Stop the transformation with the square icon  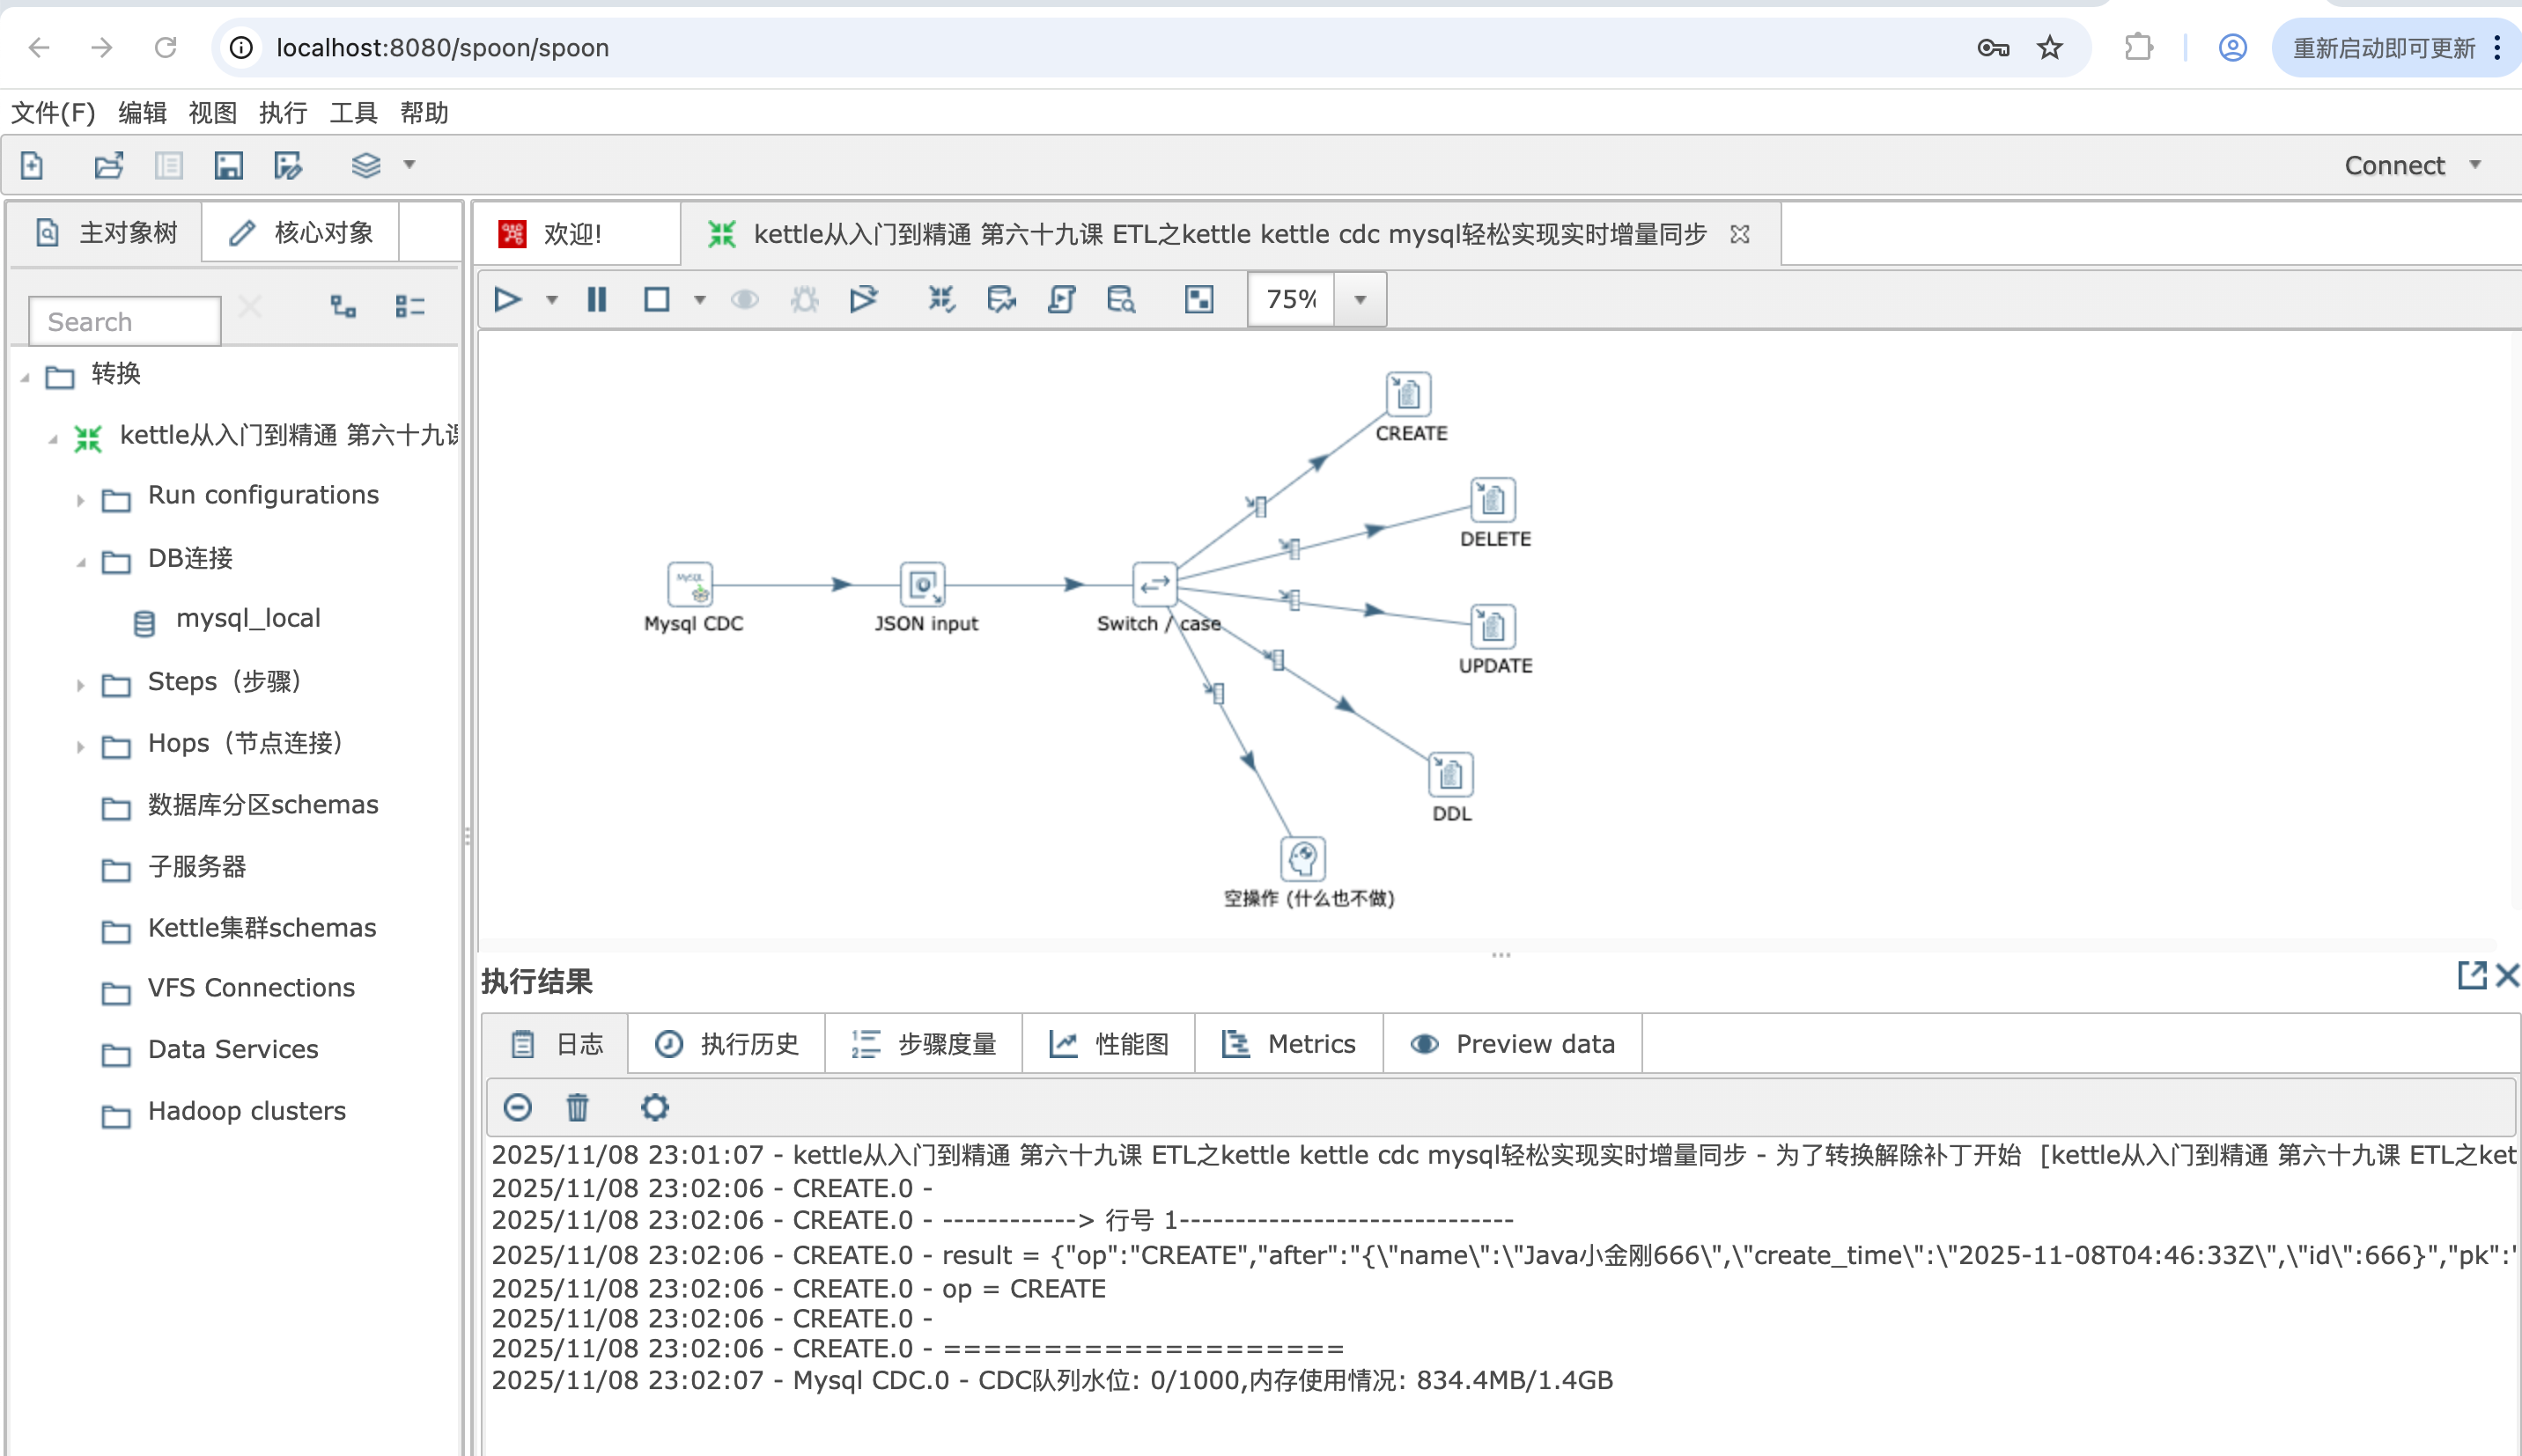657,299
